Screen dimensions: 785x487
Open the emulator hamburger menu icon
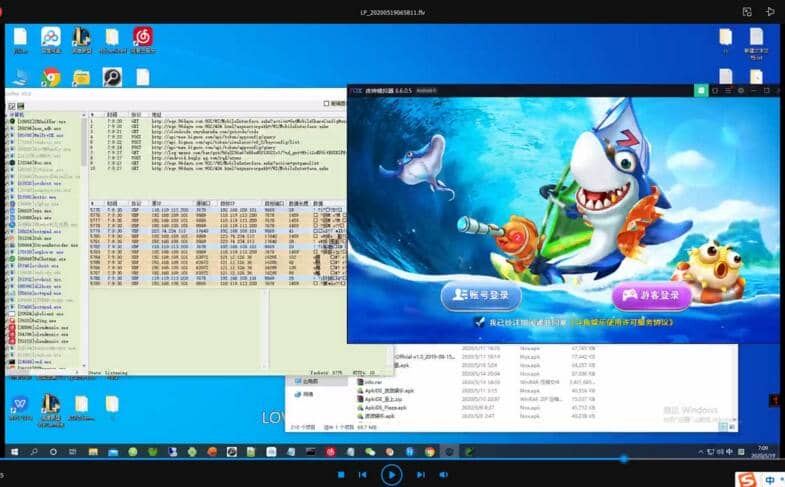pos(728,91)
